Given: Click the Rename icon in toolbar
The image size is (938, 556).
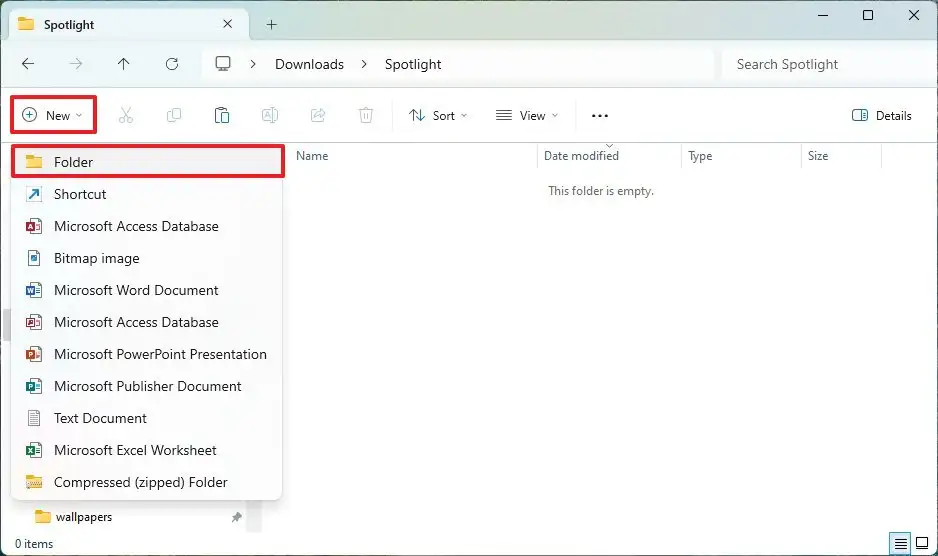Looking at the screenshot, I should point(270,115).
